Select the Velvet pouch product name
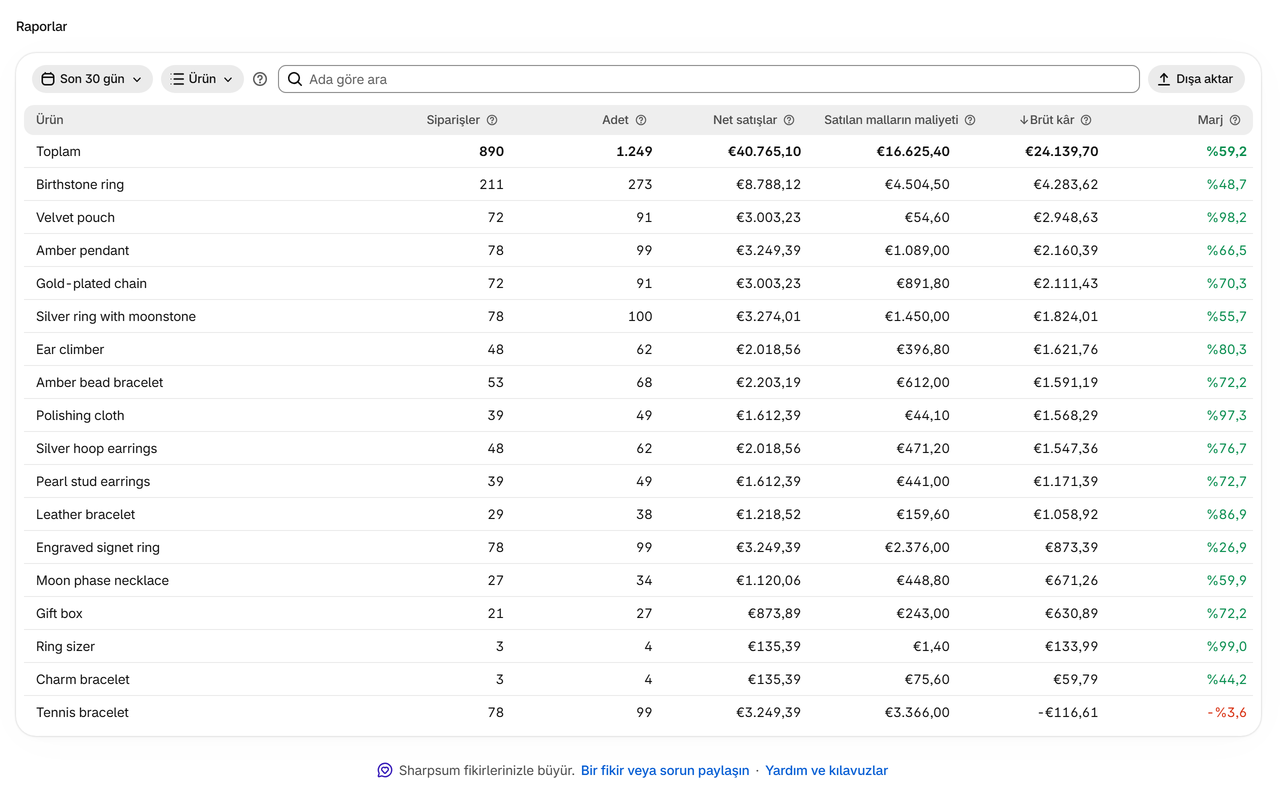The height and width of the screenshot is (800, 1280). 75,217
